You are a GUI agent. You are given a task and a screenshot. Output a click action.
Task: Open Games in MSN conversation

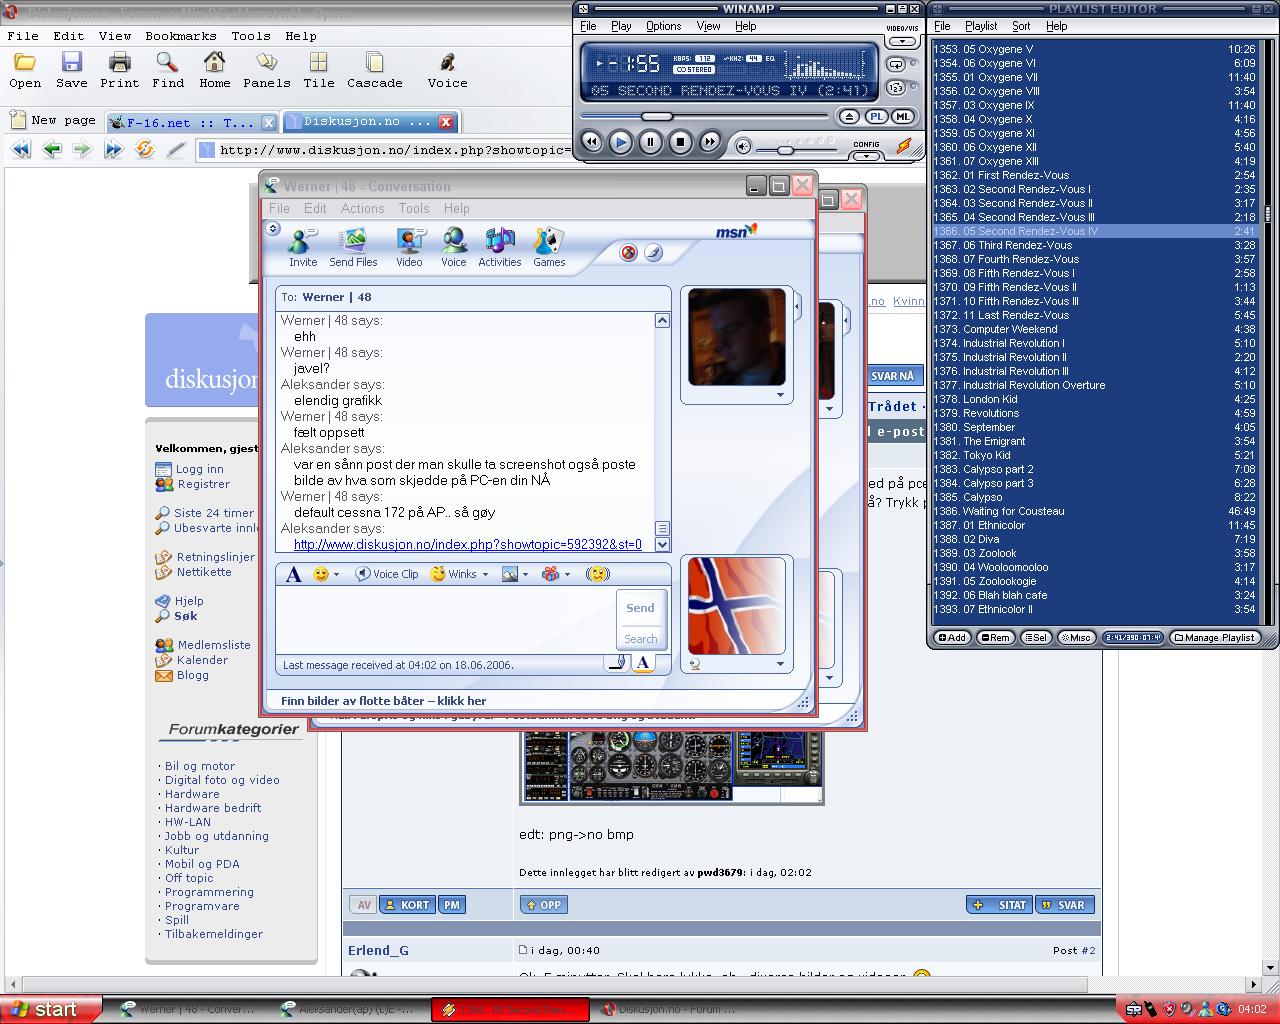pos(549,247)
